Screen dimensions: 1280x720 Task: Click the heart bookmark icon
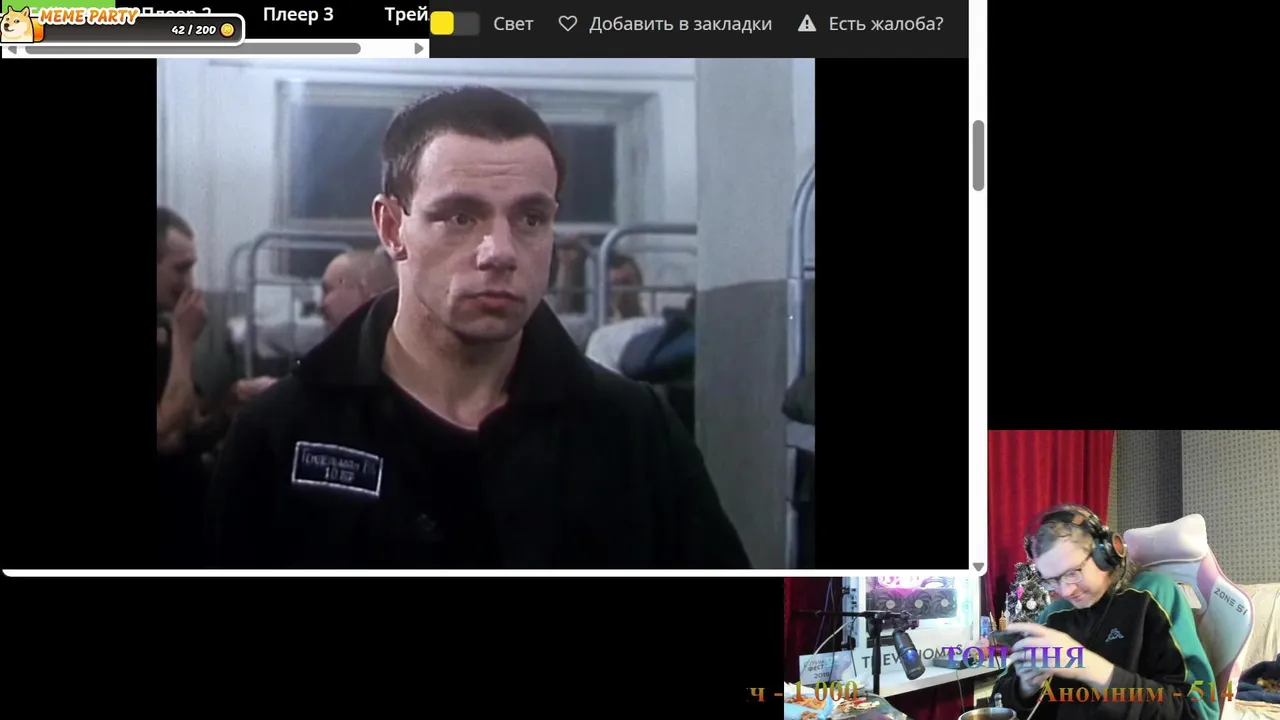pyautogui.click(x=568, y=23)
